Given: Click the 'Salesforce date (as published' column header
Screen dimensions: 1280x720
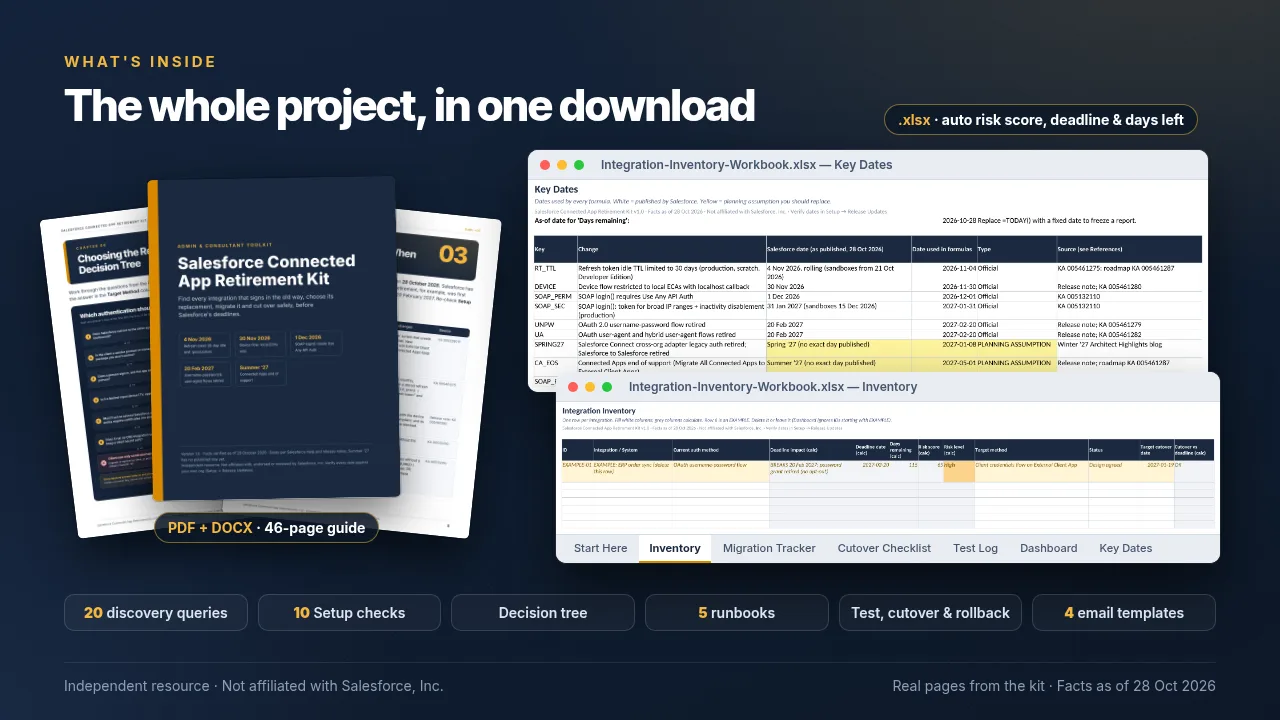Looking at the screenshot, I should coord(838,249).
